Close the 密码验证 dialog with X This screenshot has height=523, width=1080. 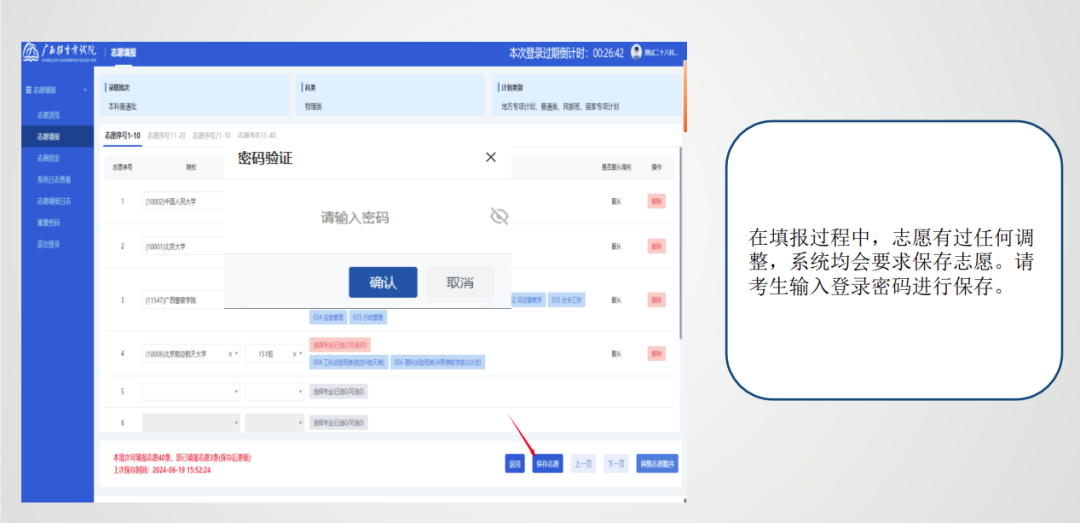(x=490, y=157)
